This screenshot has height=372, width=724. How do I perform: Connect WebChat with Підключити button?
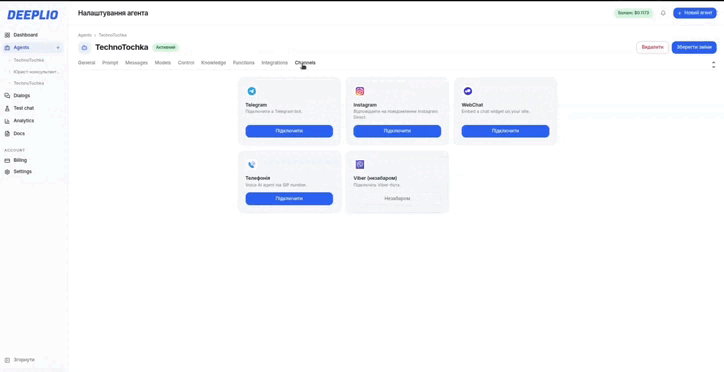point(505,131)
